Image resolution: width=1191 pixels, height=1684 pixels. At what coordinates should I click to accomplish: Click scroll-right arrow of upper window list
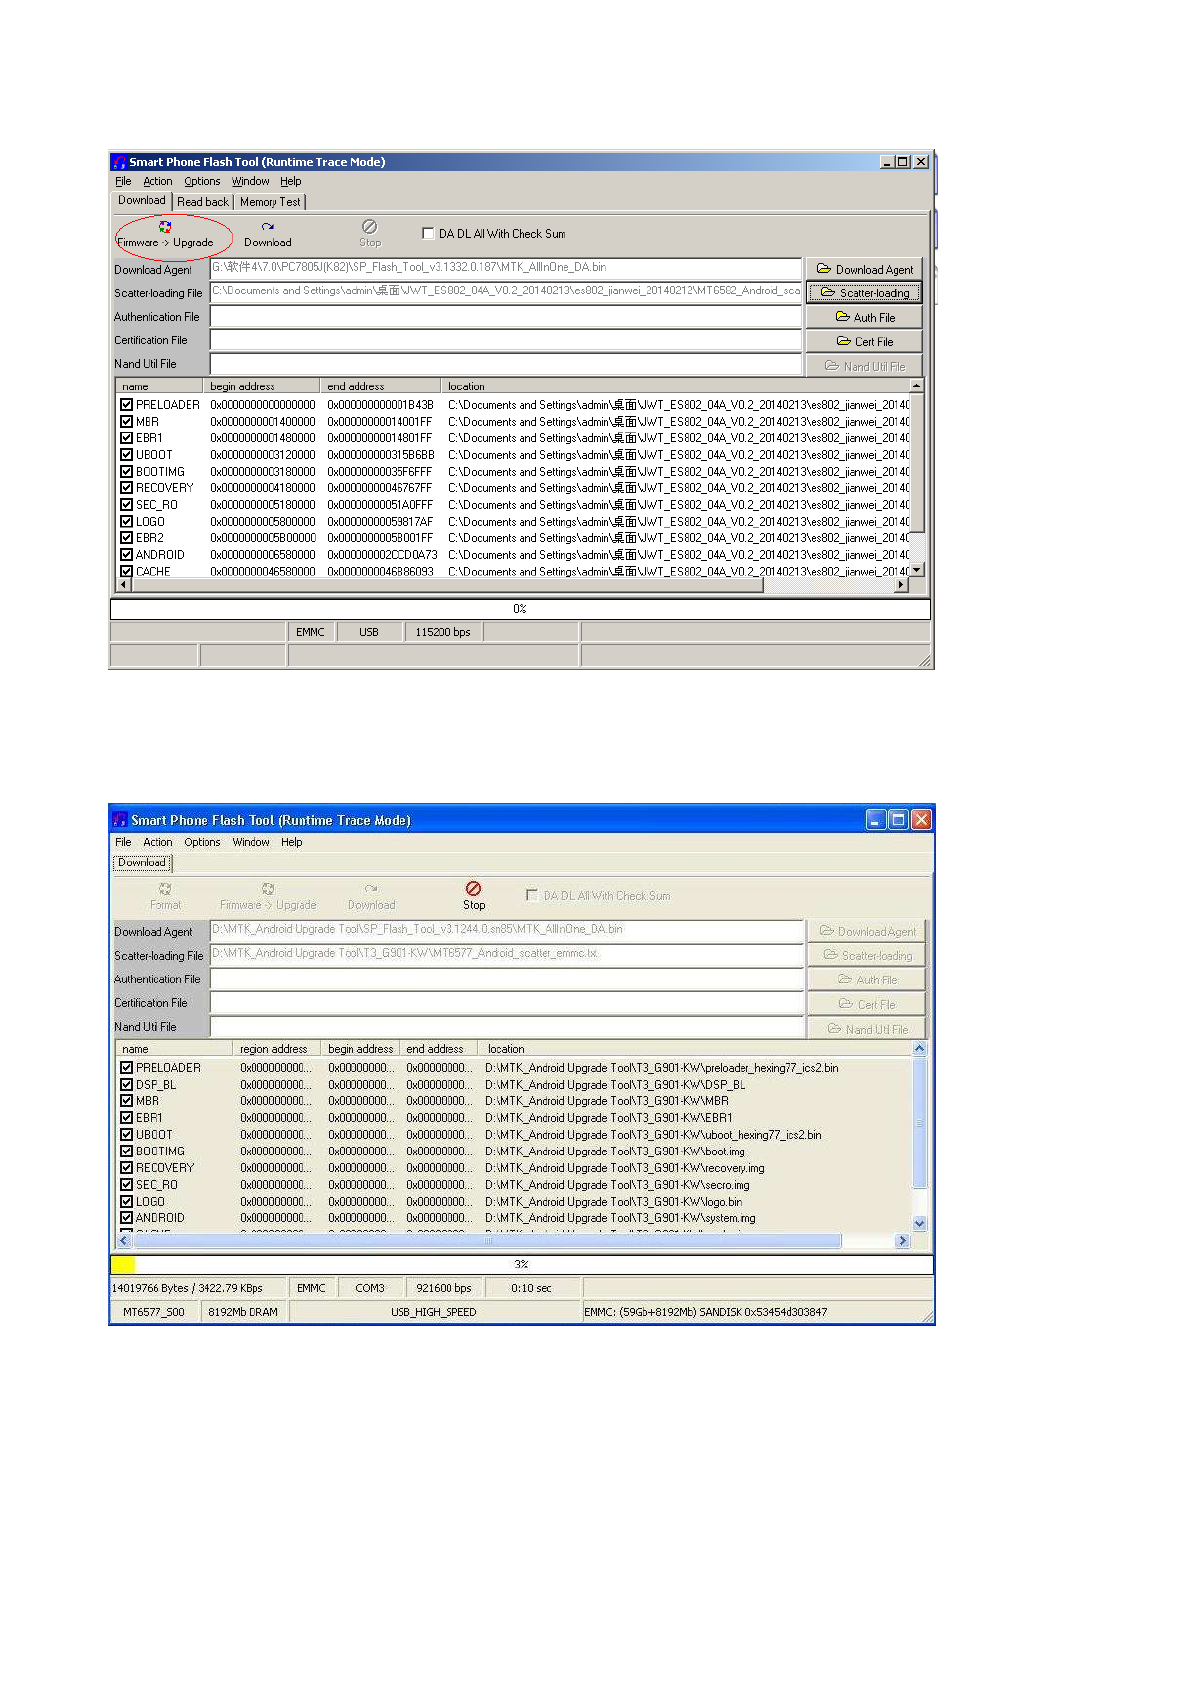(901, 585)
